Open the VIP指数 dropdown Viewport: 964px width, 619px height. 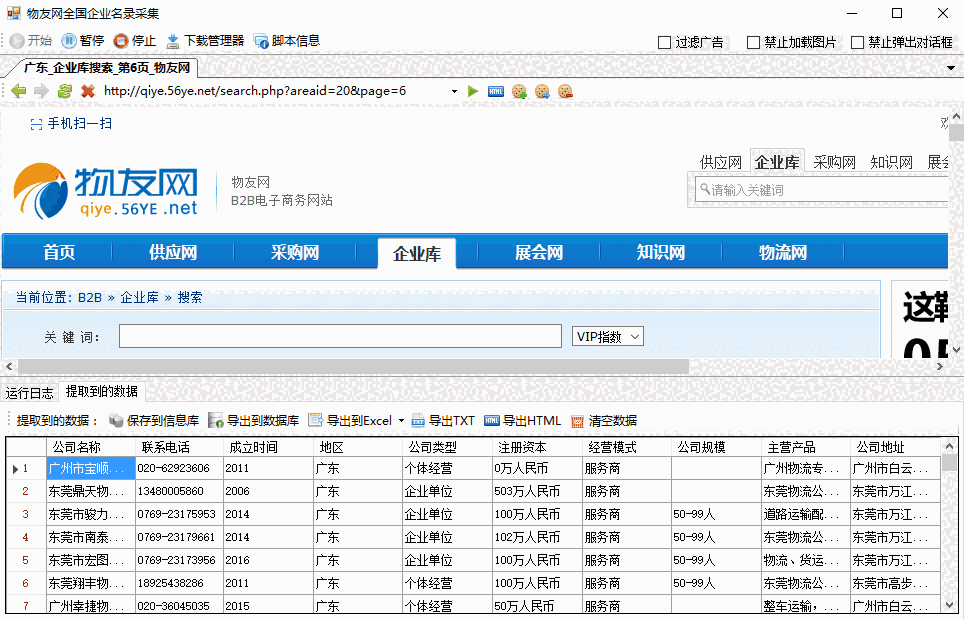point(607,337)
